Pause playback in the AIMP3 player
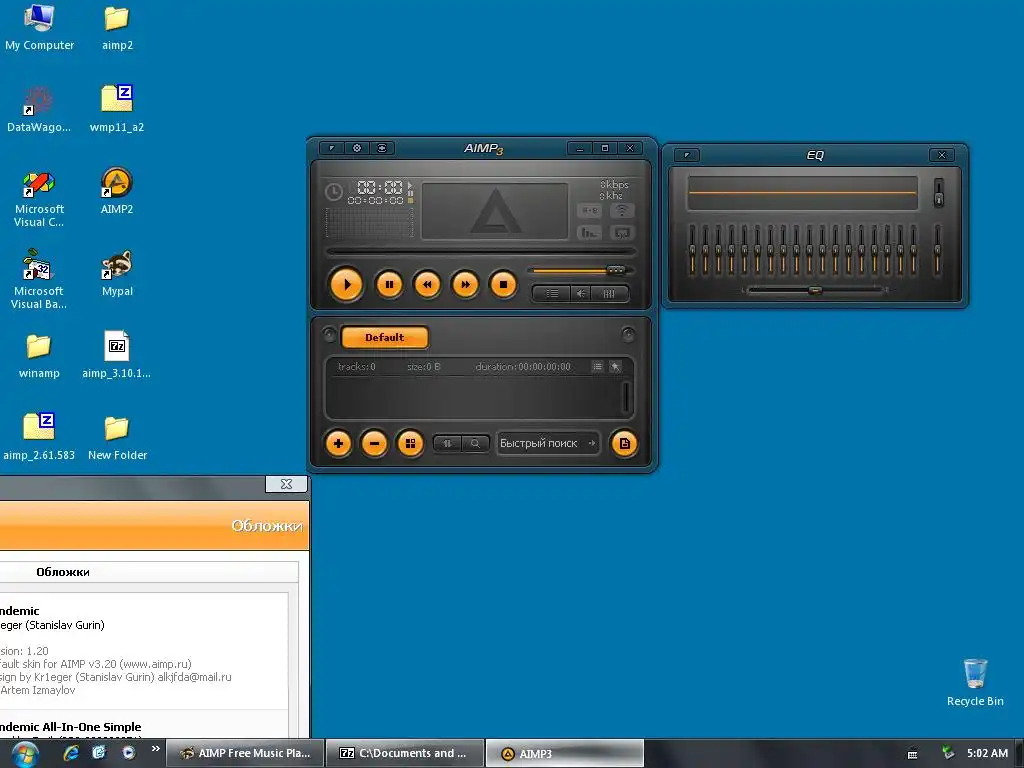1024x768 pixels. (x=389, y=285)
